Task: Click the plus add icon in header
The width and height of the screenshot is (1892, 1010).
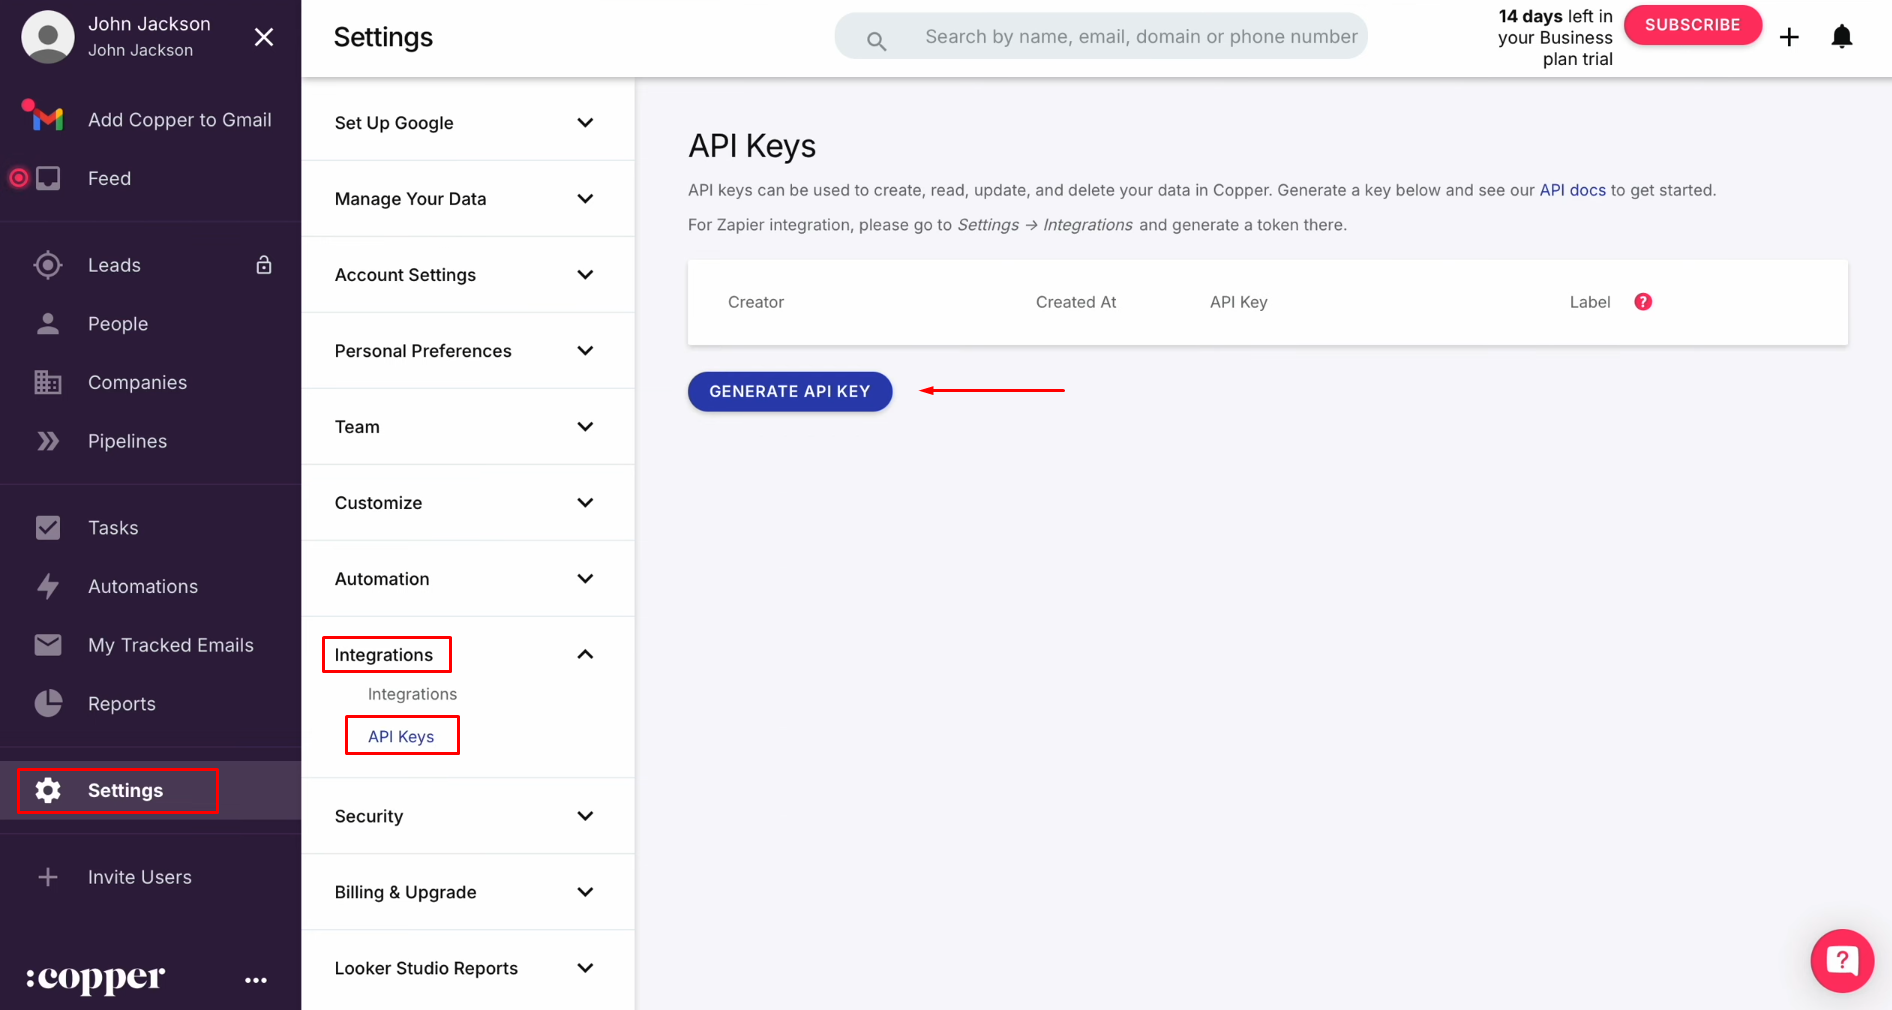Action: click(x=1790, y=37)
